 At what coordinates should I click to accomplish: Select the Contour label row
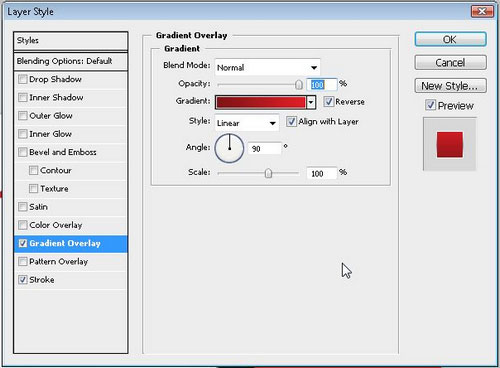point(56,170)
